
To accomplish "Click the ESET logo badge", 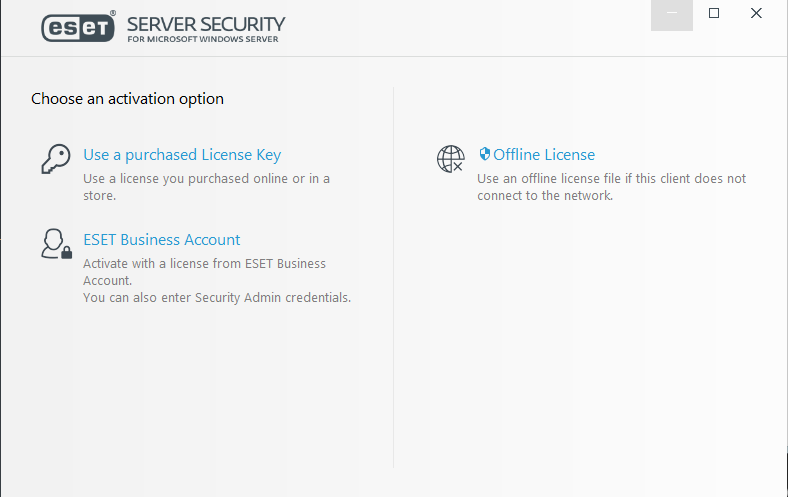I will (78, 27).
